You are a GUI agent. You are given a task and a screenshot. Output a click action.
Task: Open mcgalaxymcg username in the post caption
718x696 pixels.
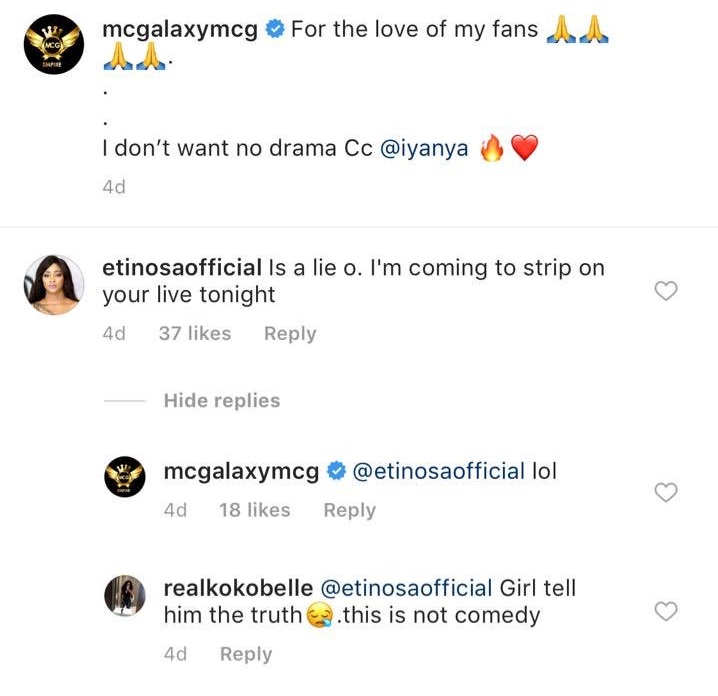point(181,30)
